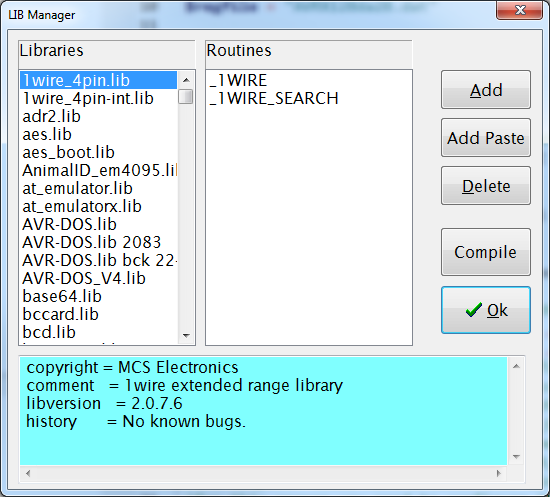This screenshot has height=497, width=550.
Task: Click info panel scroll-right arrow
Action: [x=499, y=474]
